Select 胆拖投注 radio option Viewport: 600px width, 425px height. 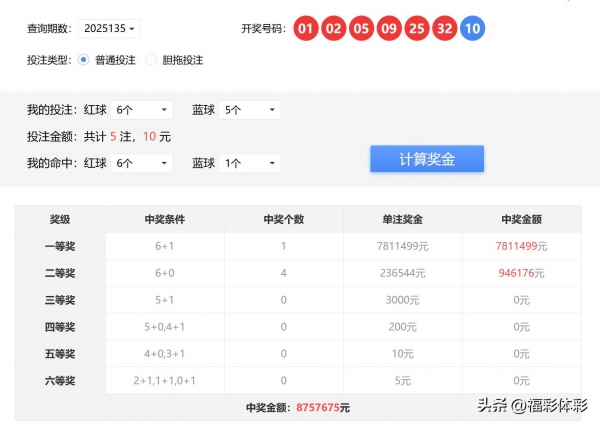pyautogui.click(x=152, y=60)
